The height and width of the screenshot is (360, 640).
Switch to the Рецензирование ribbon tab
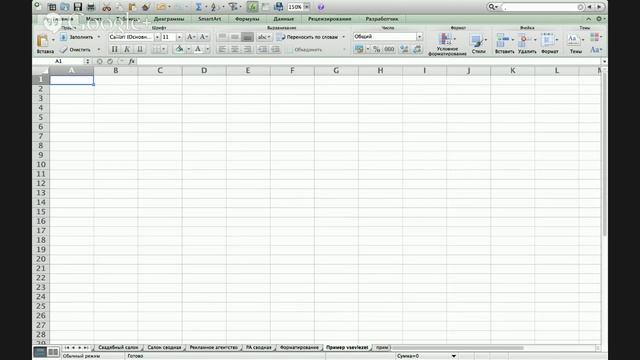(x=329, y=19)
